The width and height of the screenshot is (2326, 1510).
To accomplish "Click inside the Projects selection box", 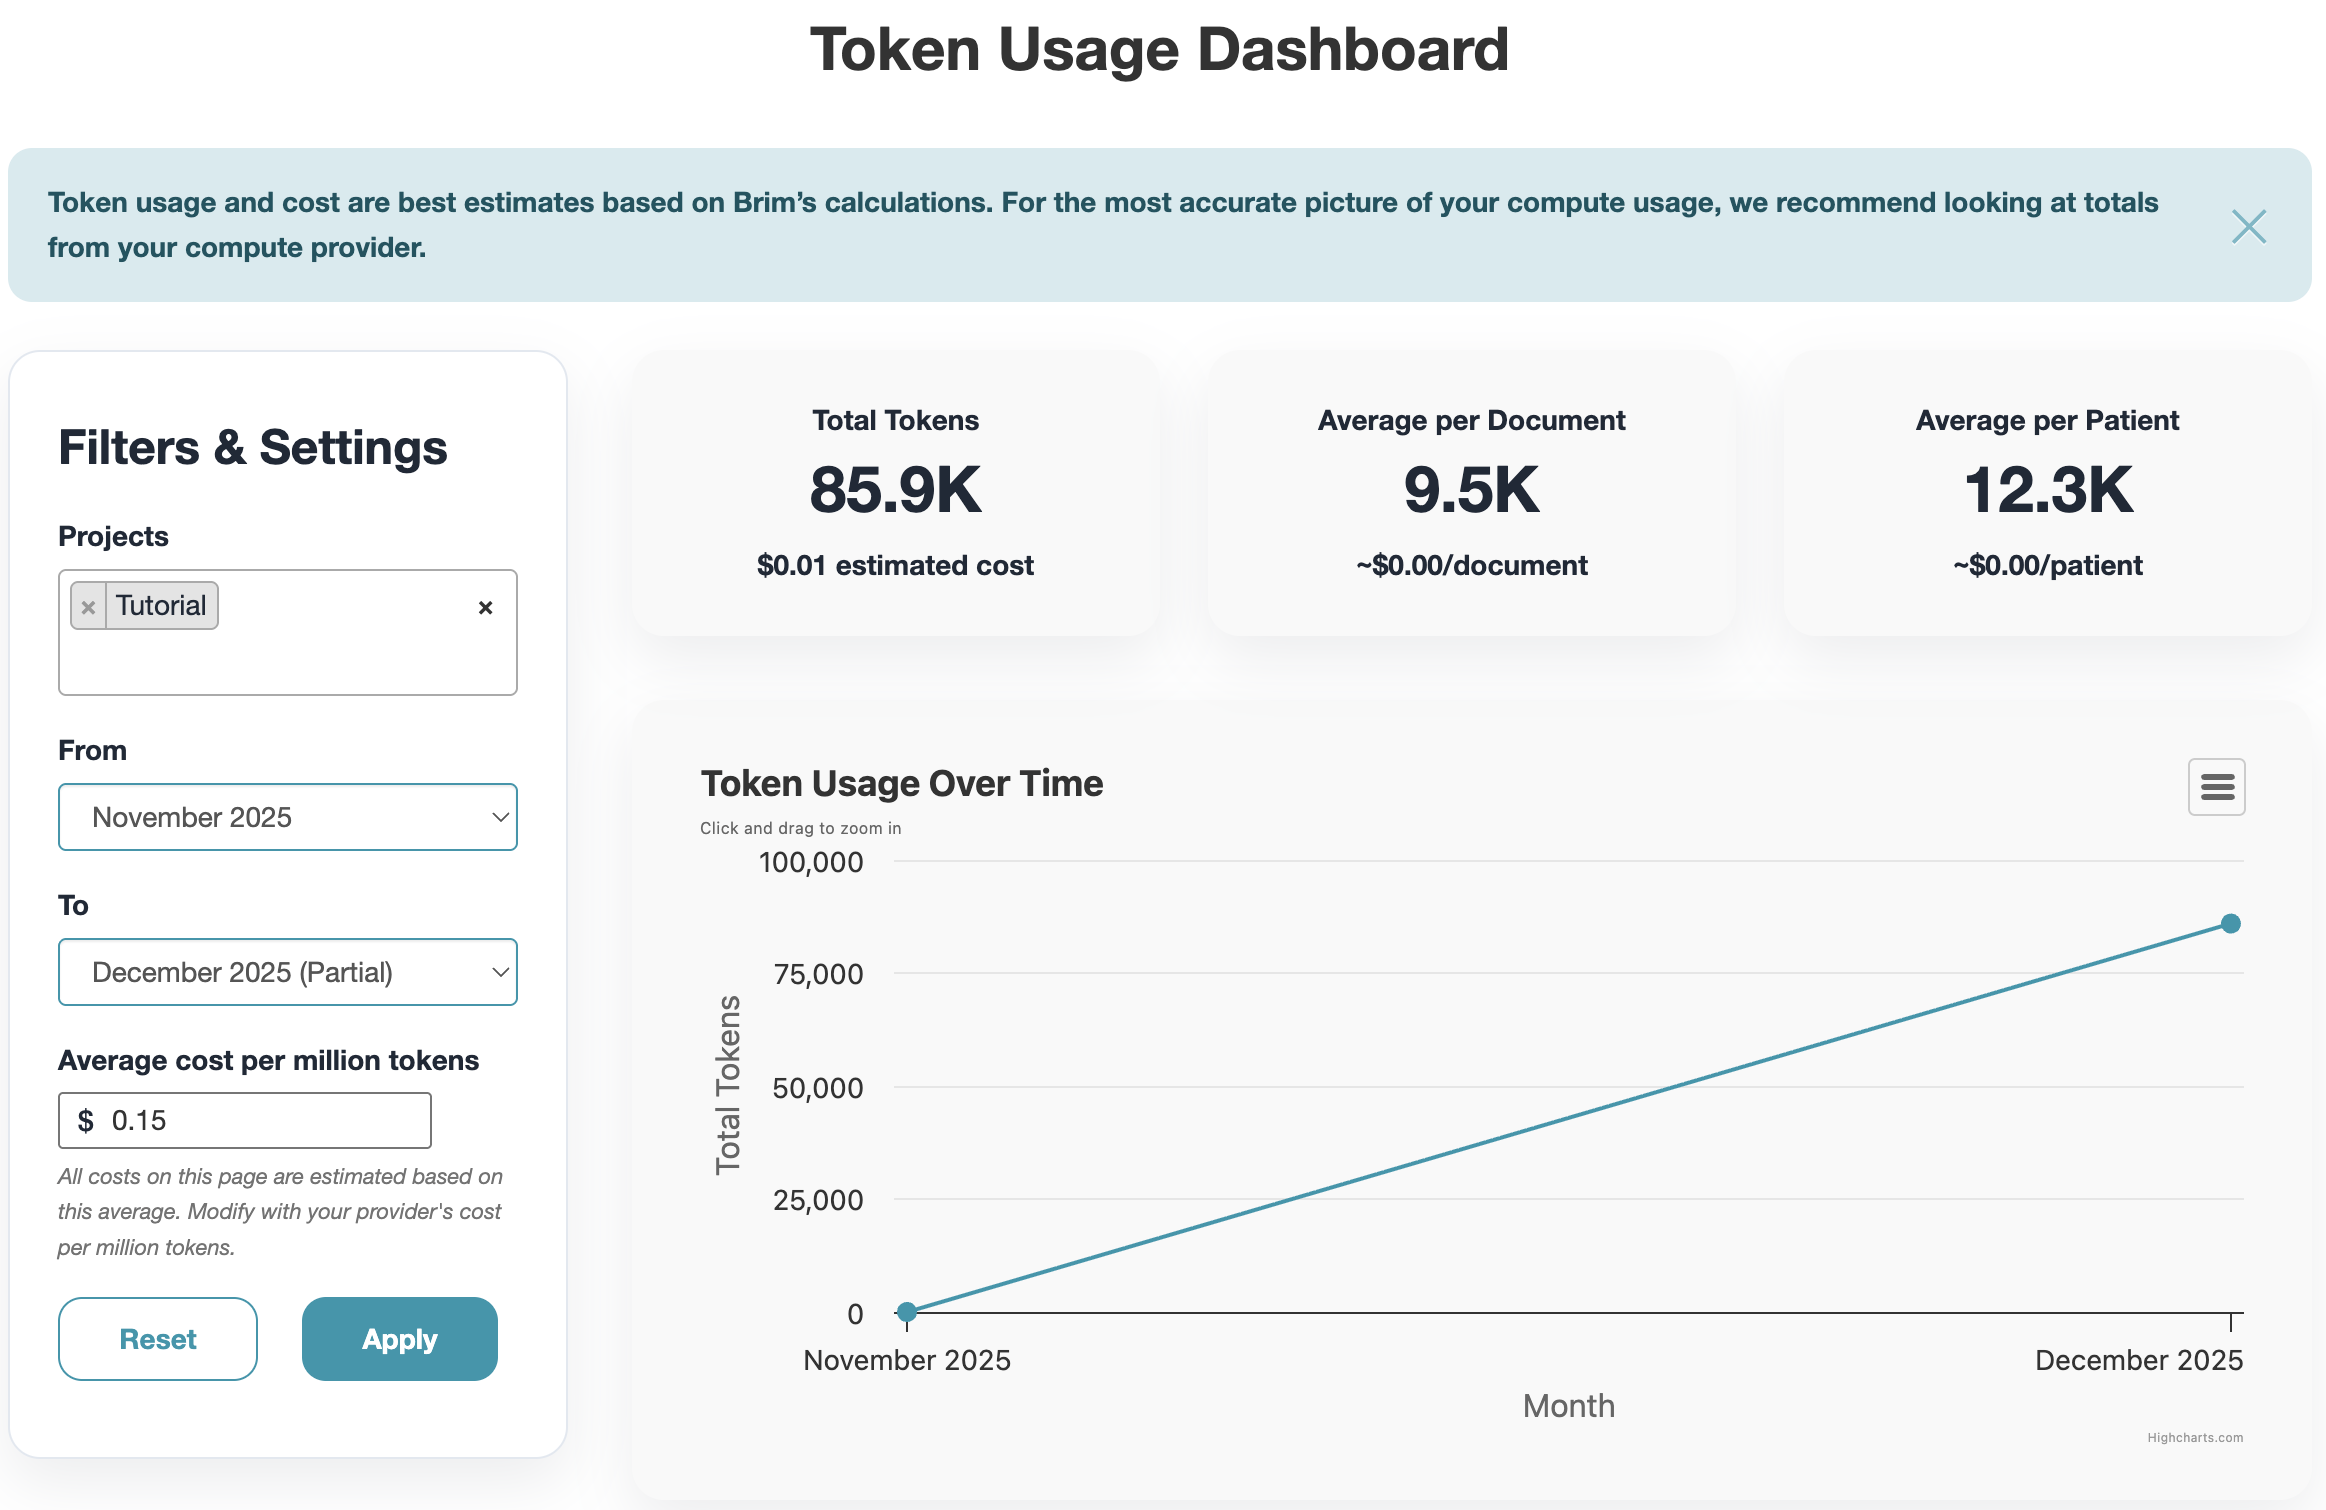I will (x=288, y=660).
